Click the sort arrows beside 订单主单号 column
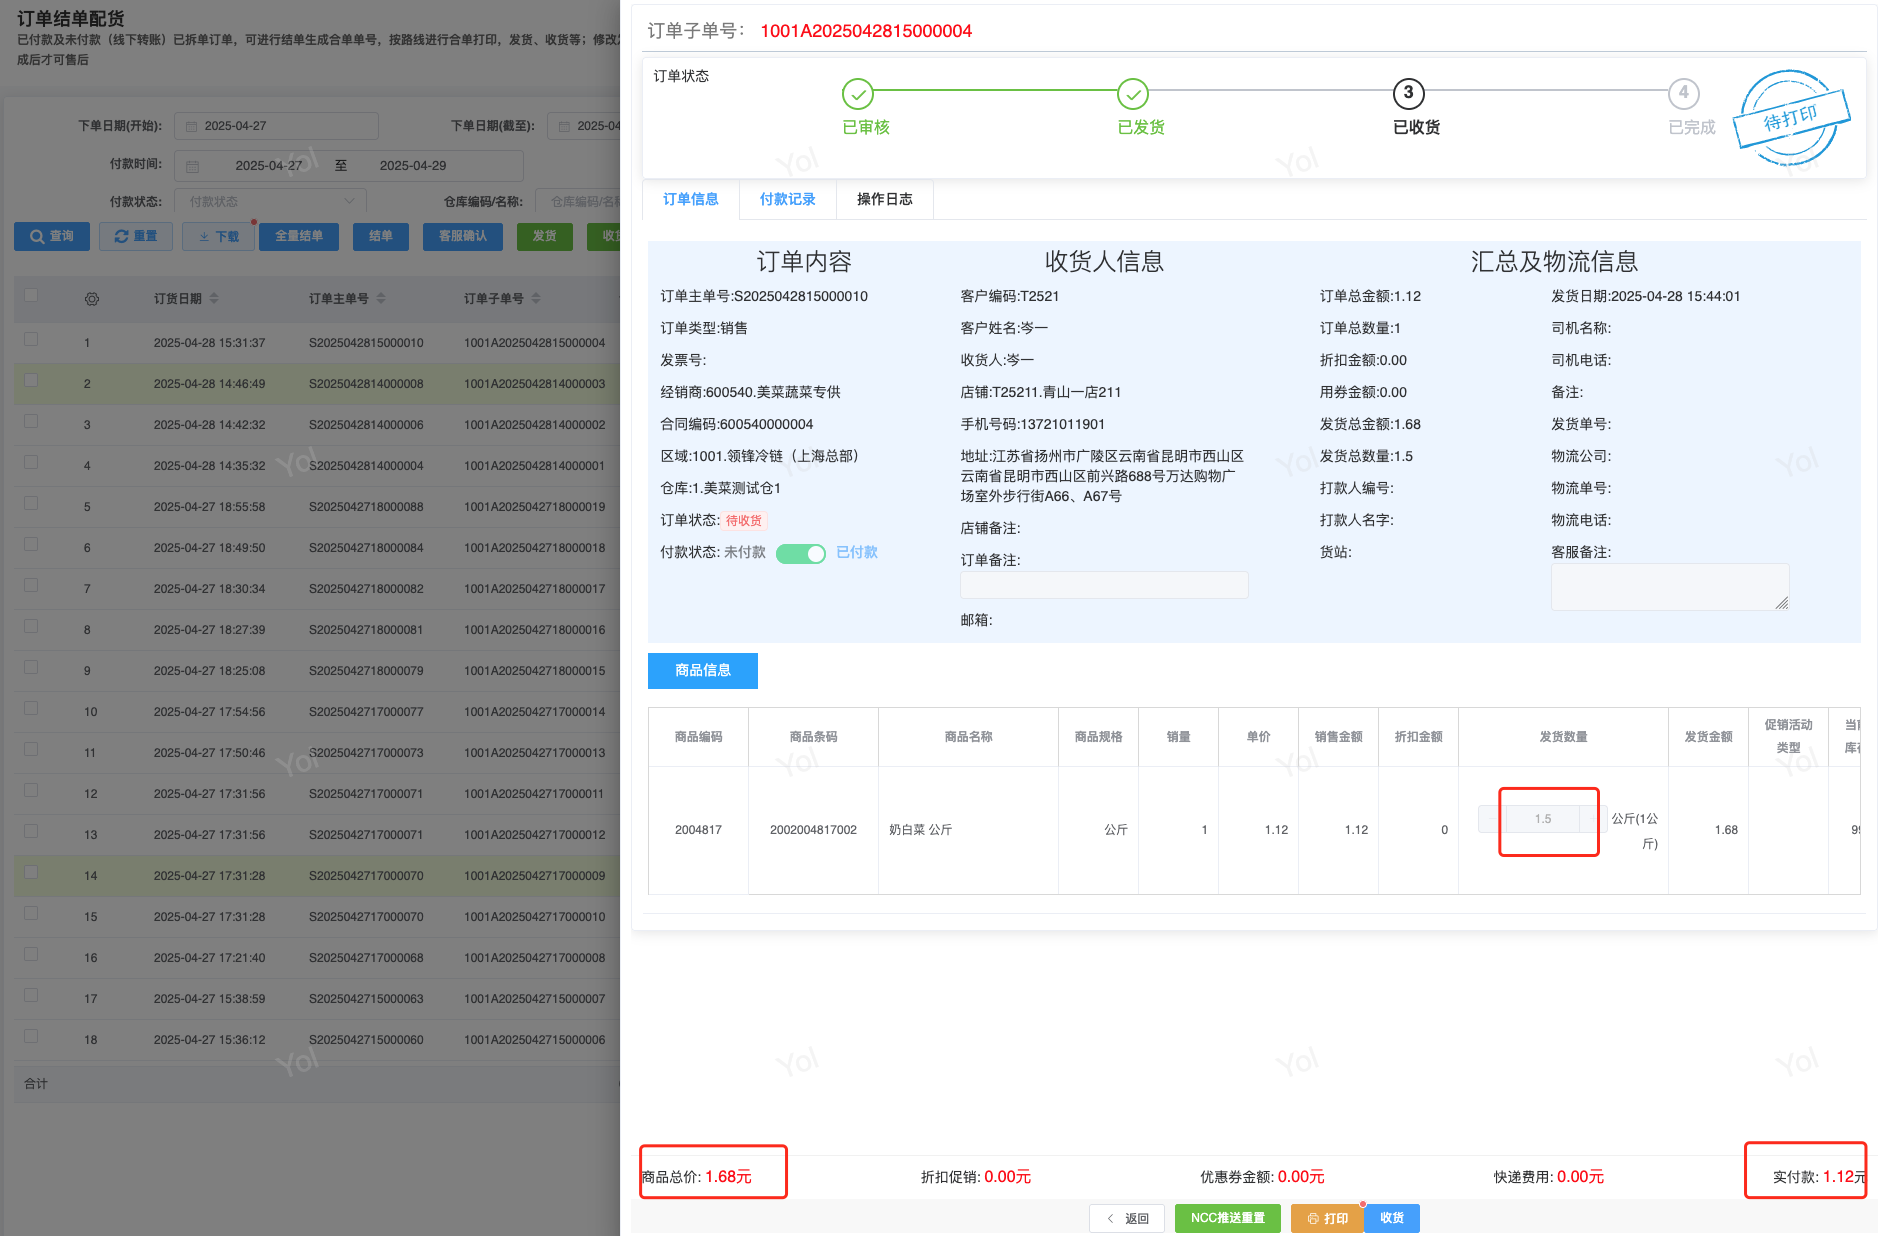 381,299
